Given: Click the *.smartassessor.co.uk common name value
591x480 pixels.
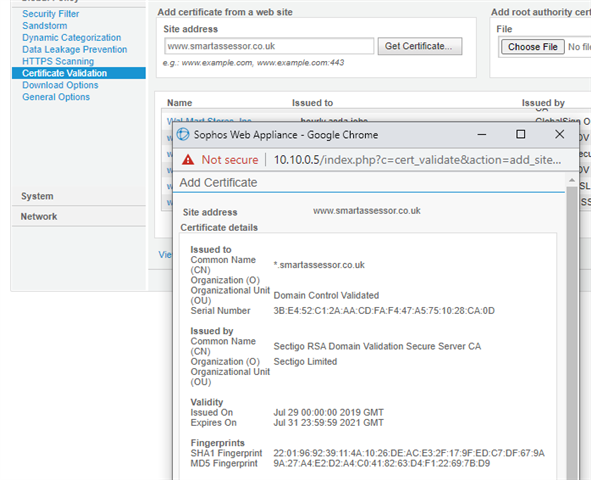Looking at the screenshot, I should click(319, 265).
